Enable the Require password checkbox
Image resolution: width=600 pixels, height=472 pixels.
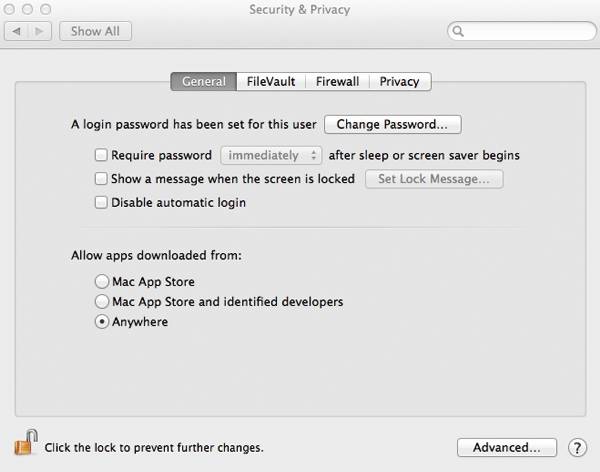(101, 155)
